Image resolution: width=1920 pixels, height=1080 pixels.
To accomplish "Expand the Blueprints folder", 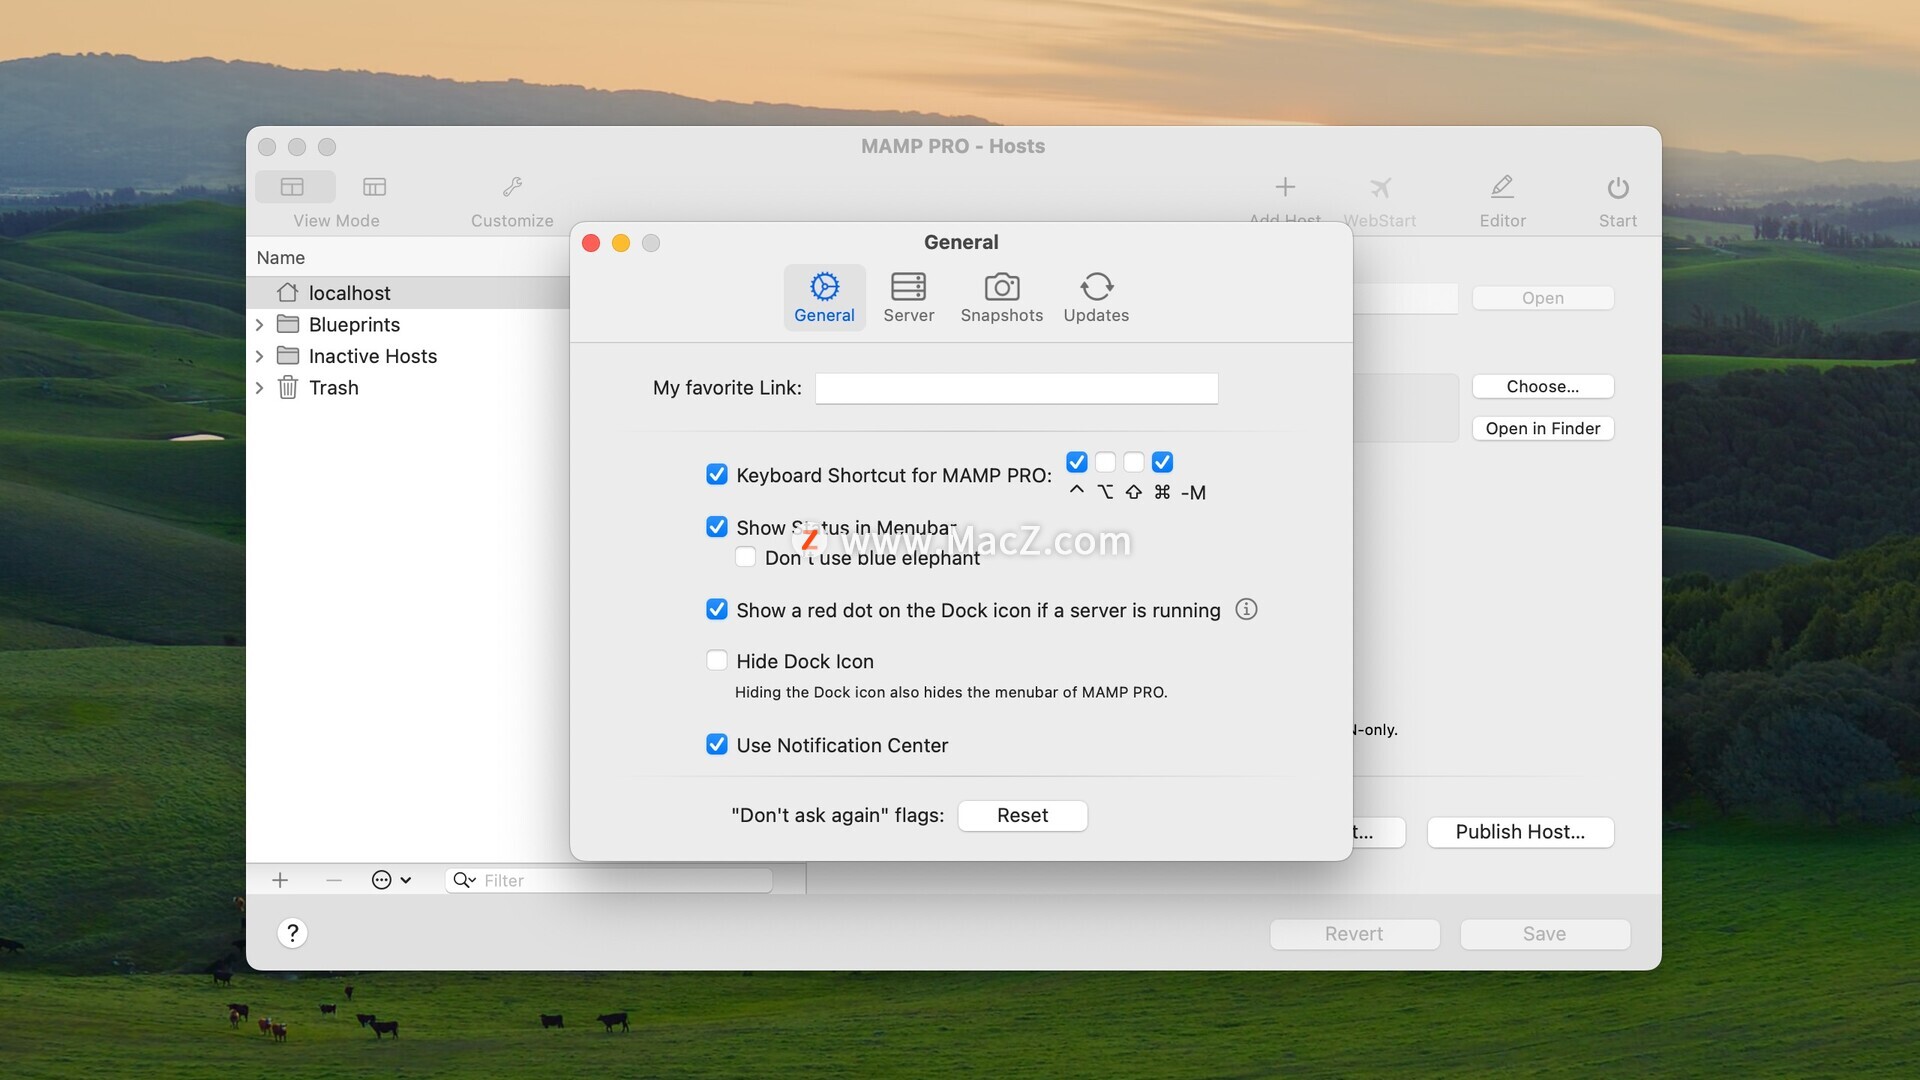I will pyautogui.click(x=260, y=324).
